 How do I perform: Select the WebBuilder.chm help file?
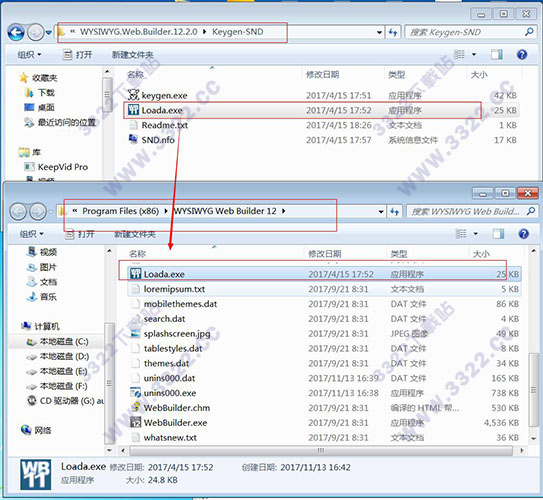click(324, 408)
